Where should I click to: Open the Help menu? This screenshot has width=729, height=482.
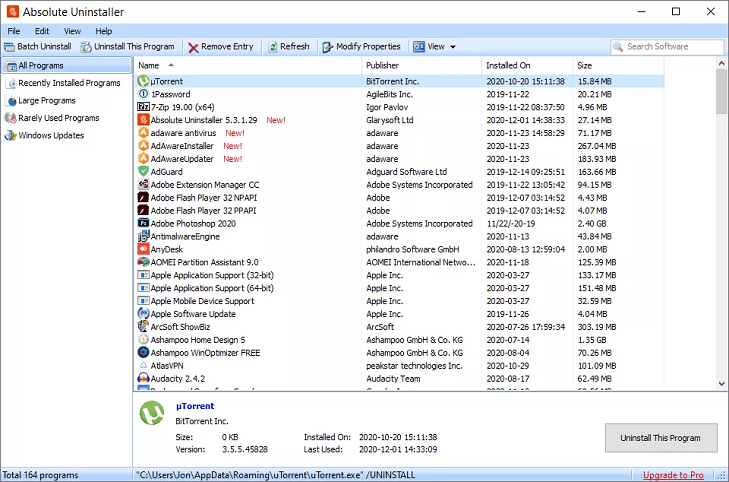point(104,31)
